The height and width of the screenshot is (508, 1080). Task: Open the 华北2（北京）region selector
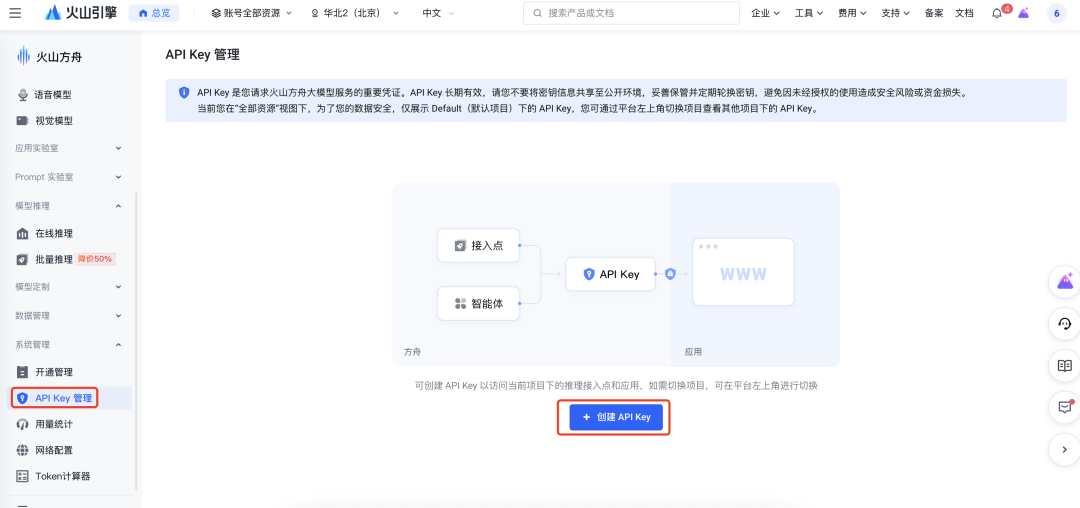point(355,13)
